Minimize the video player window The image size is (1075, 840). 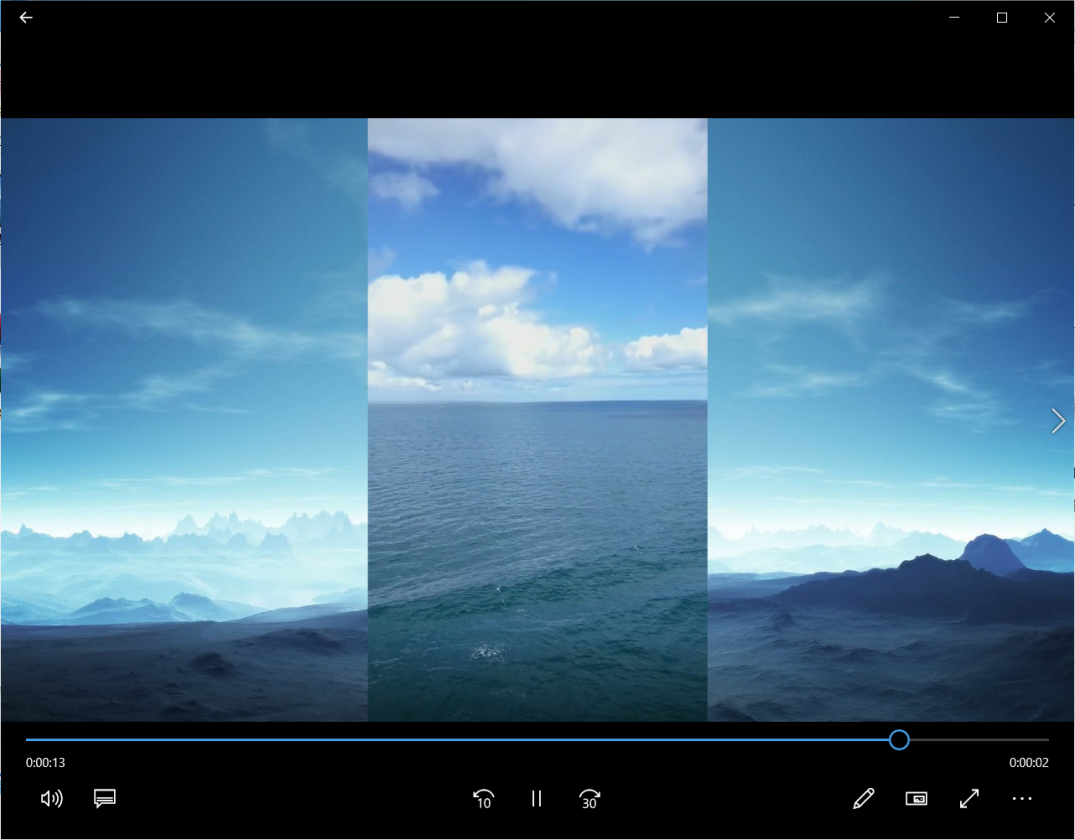click(x=955, y=17)
